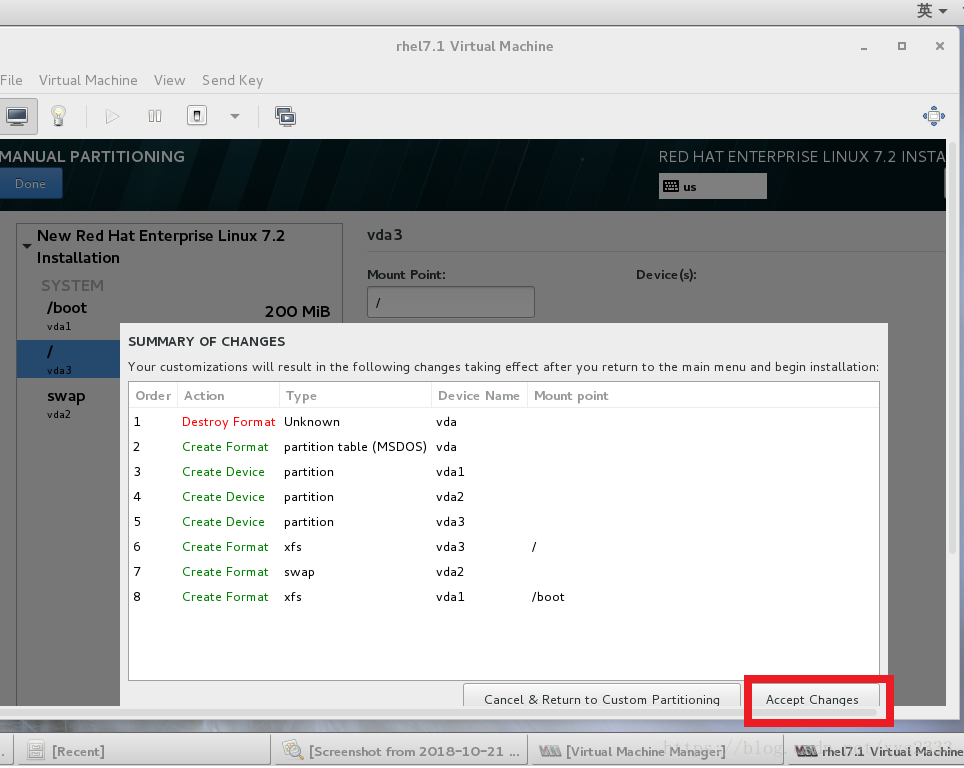The width and height of the screenshot is (964, 768).
Task: Select the Destroy Format row
Action: pyautogui.click(x=504, y=422)
